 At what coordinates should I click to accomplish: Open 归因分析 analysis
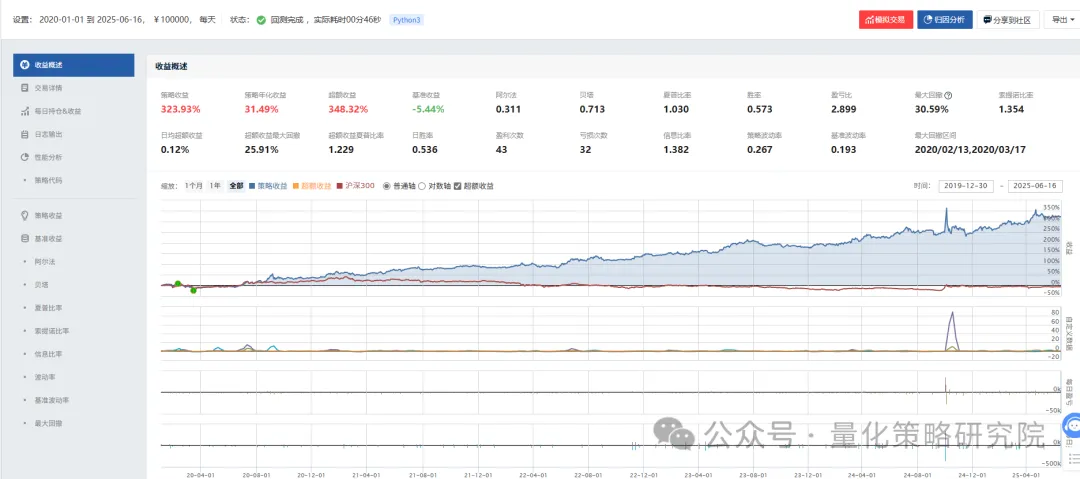point(944,20)
